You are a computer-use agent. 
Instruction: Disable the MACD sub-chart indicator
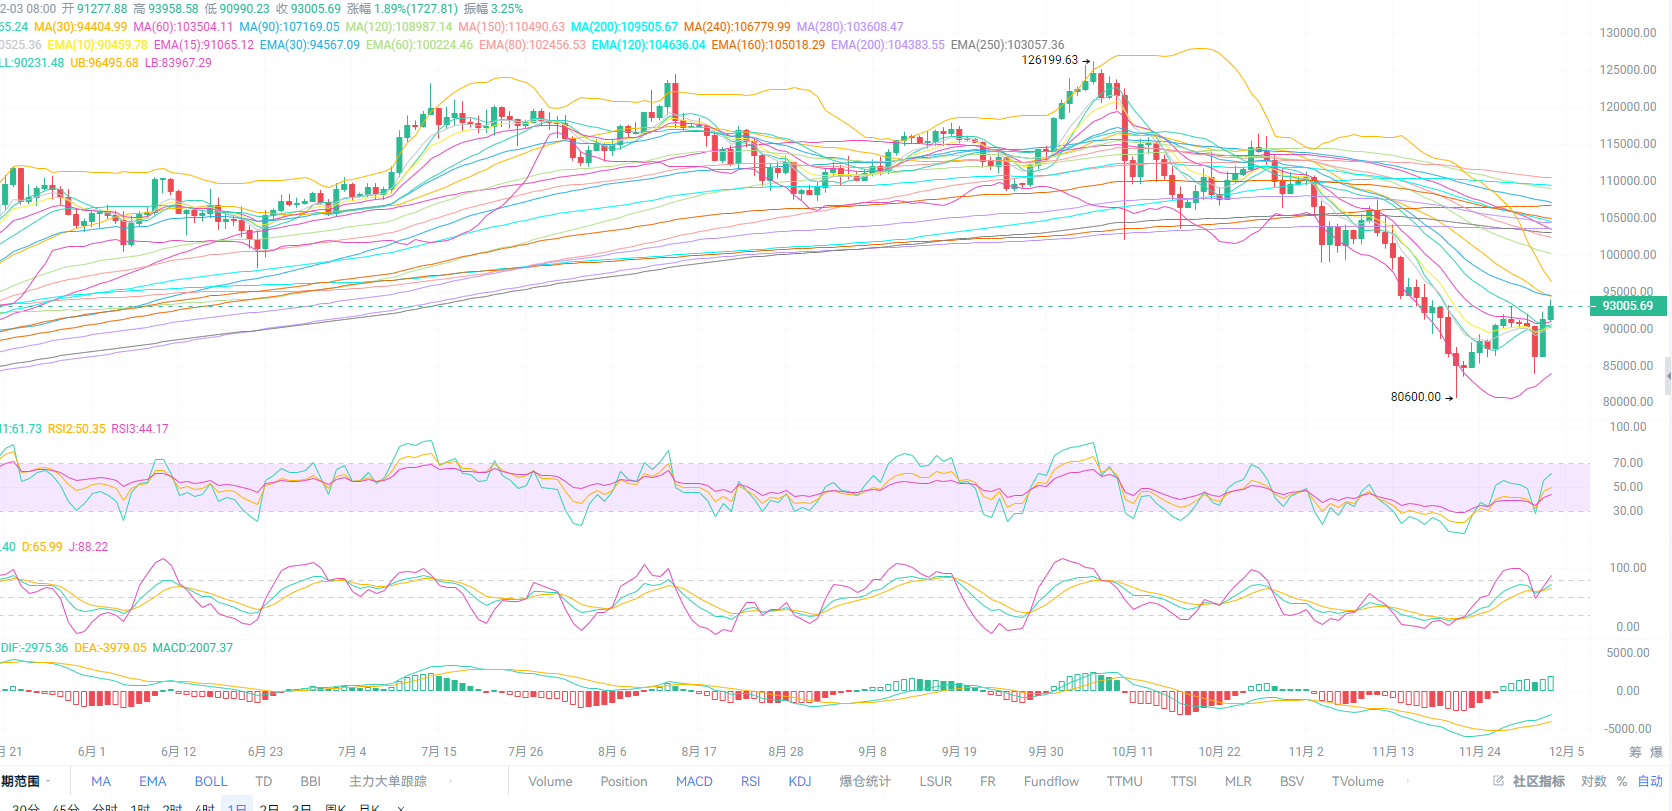694,781
